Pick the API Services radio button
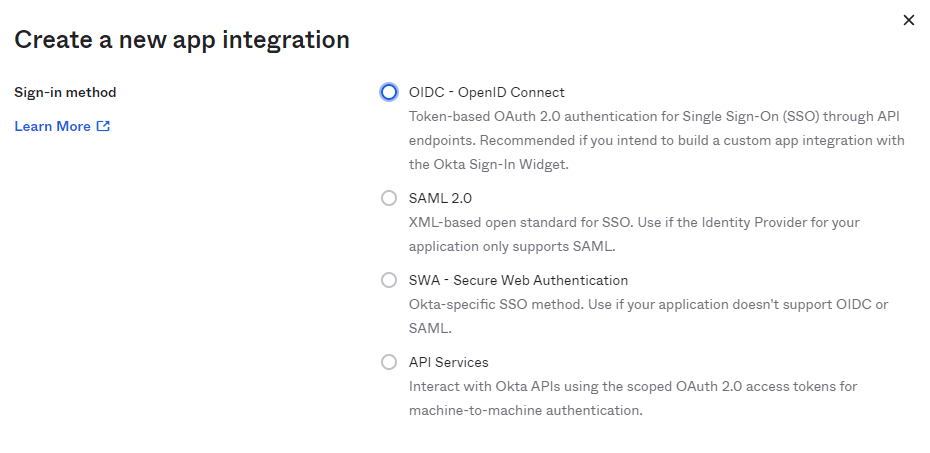 tap(389, 362)
